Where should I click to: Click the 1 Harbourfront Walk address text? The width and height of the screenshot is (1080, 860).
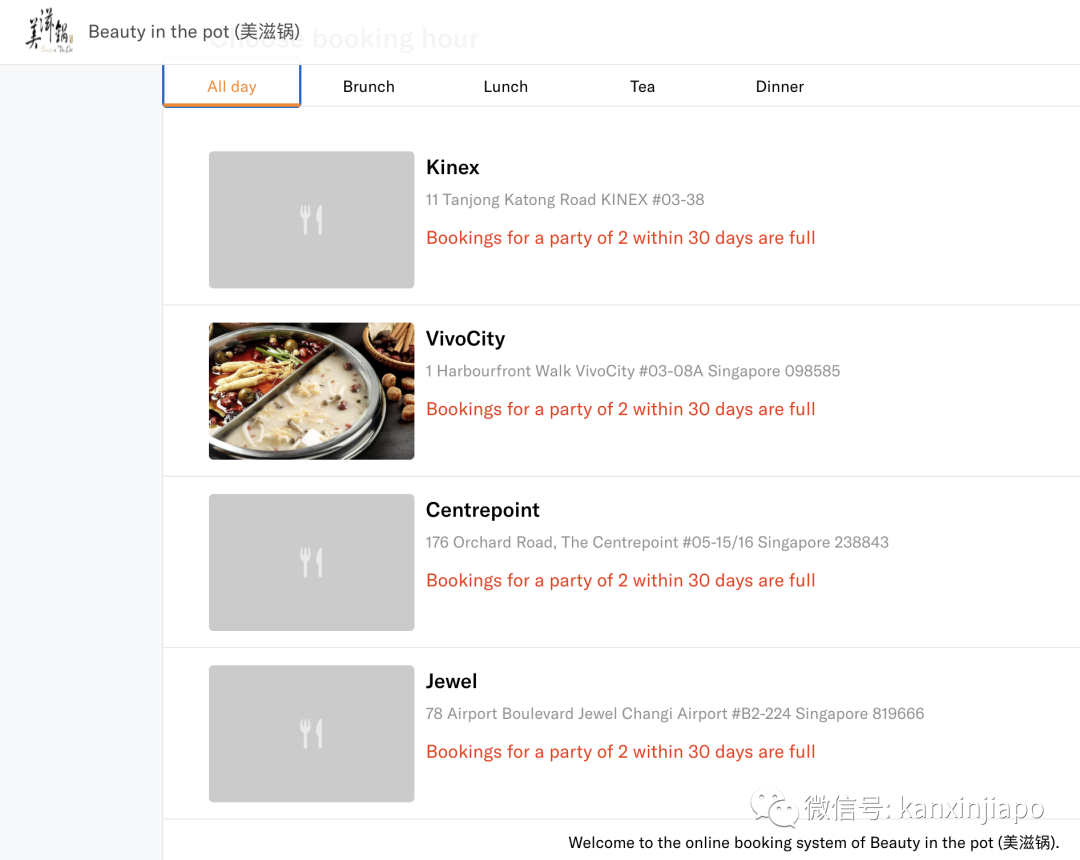point(632,371)
